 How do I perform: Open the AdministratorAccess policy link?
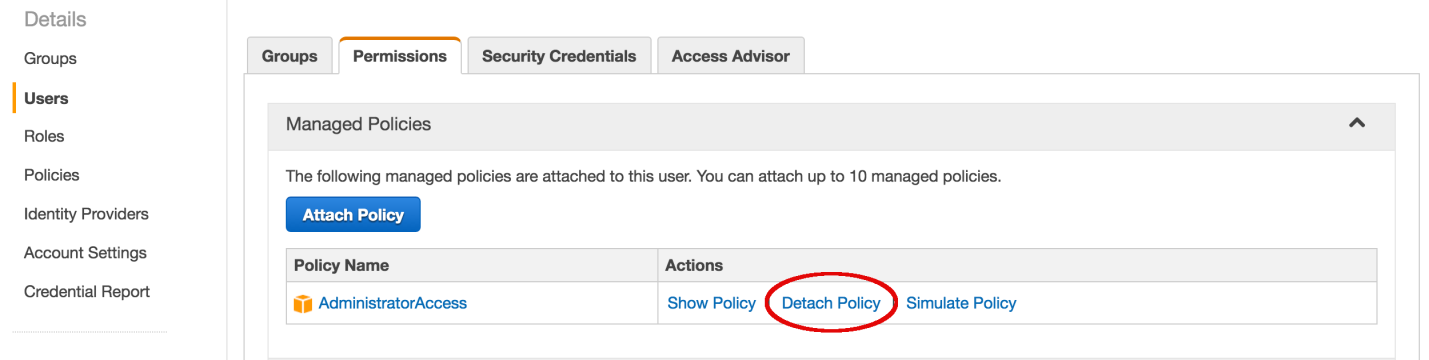coord(393,303)
